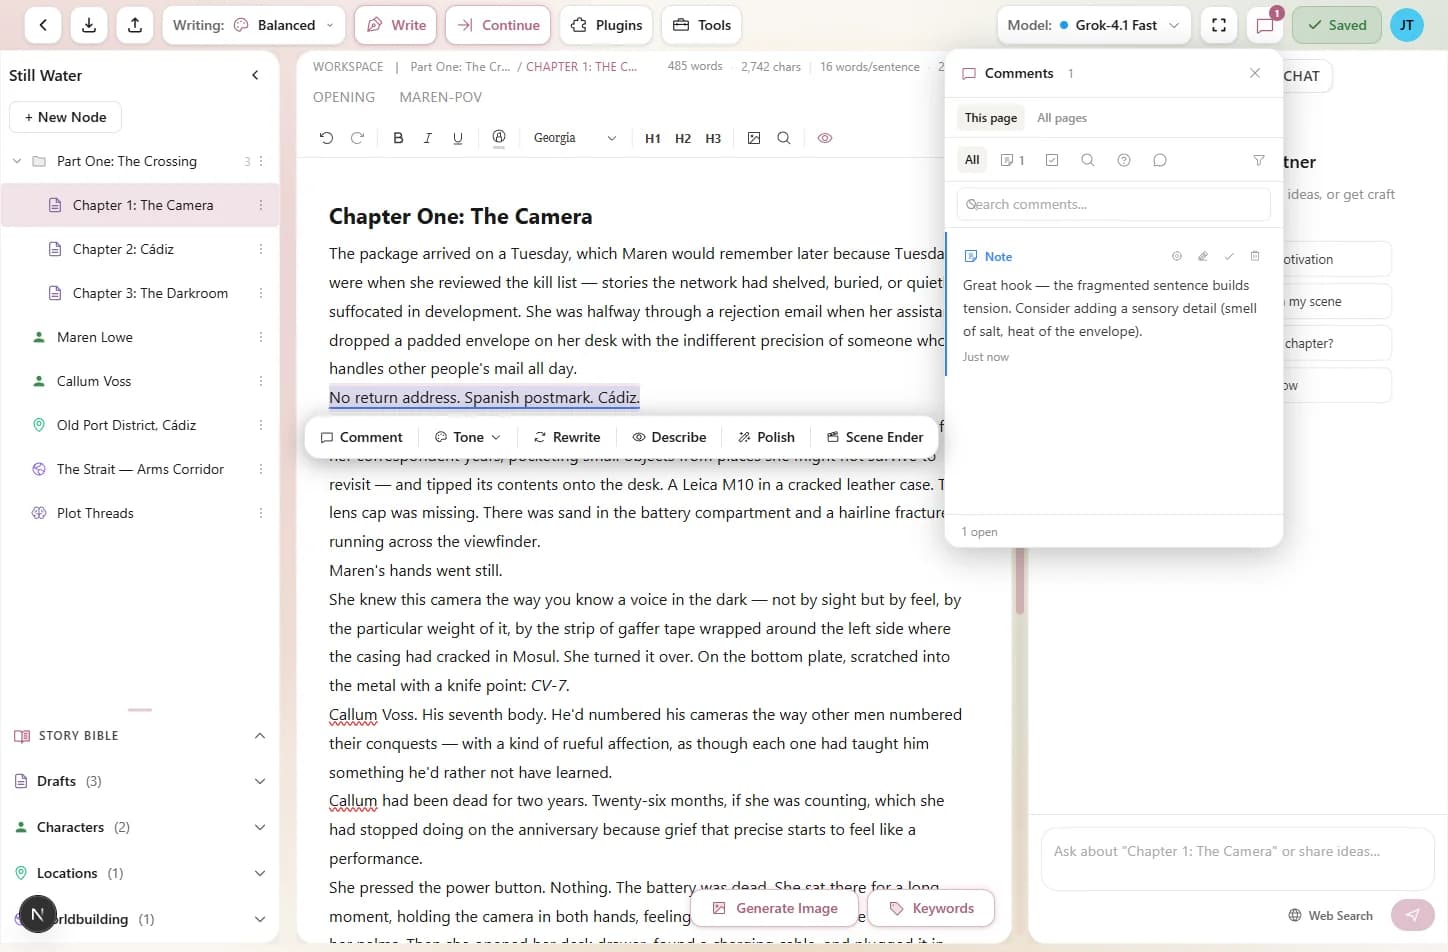Open the CHAT tab
1448x952 pixels.
[1301, 75]
